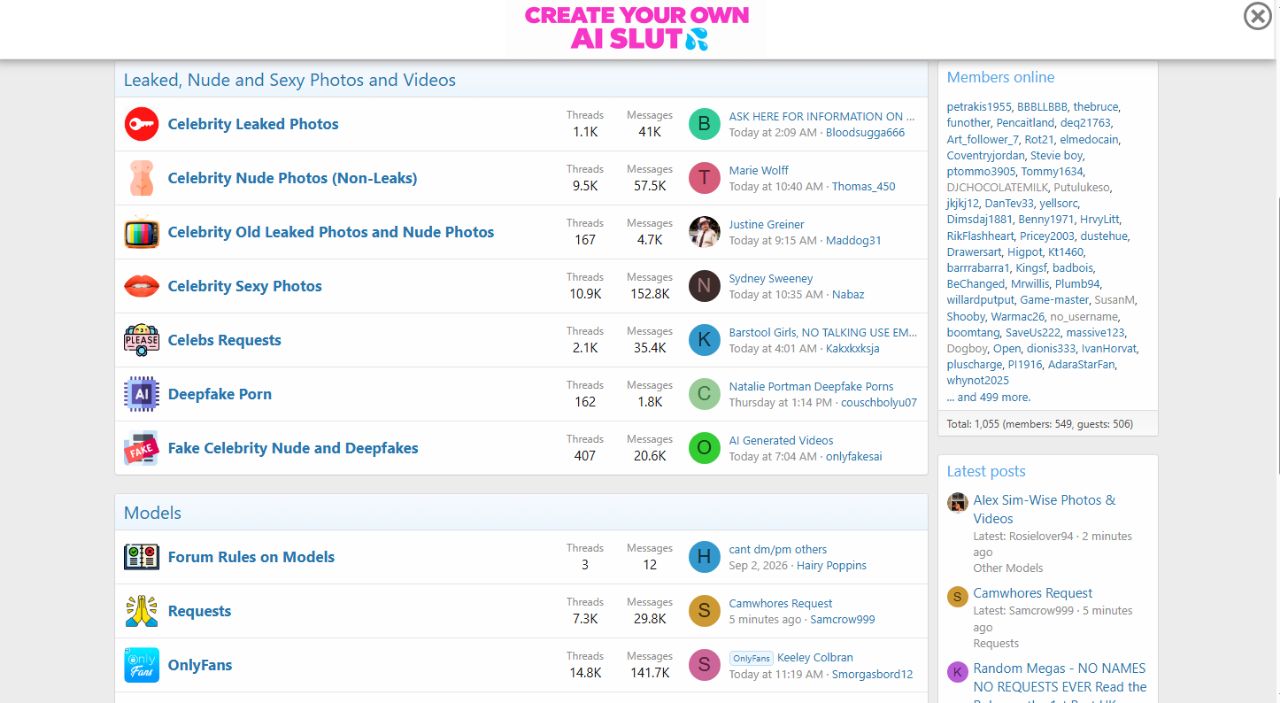
Task: Click the Forum Rules on Models icon
Action: coord(141,557)
